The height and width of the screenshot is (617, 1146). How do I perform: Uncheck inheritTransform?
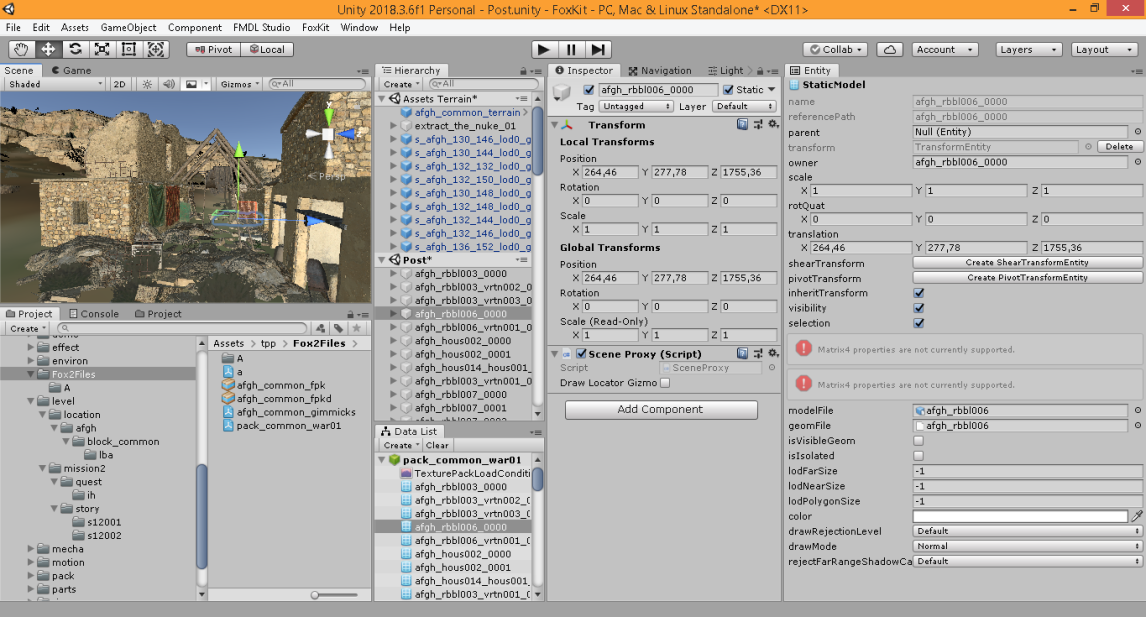click(919, 293)
